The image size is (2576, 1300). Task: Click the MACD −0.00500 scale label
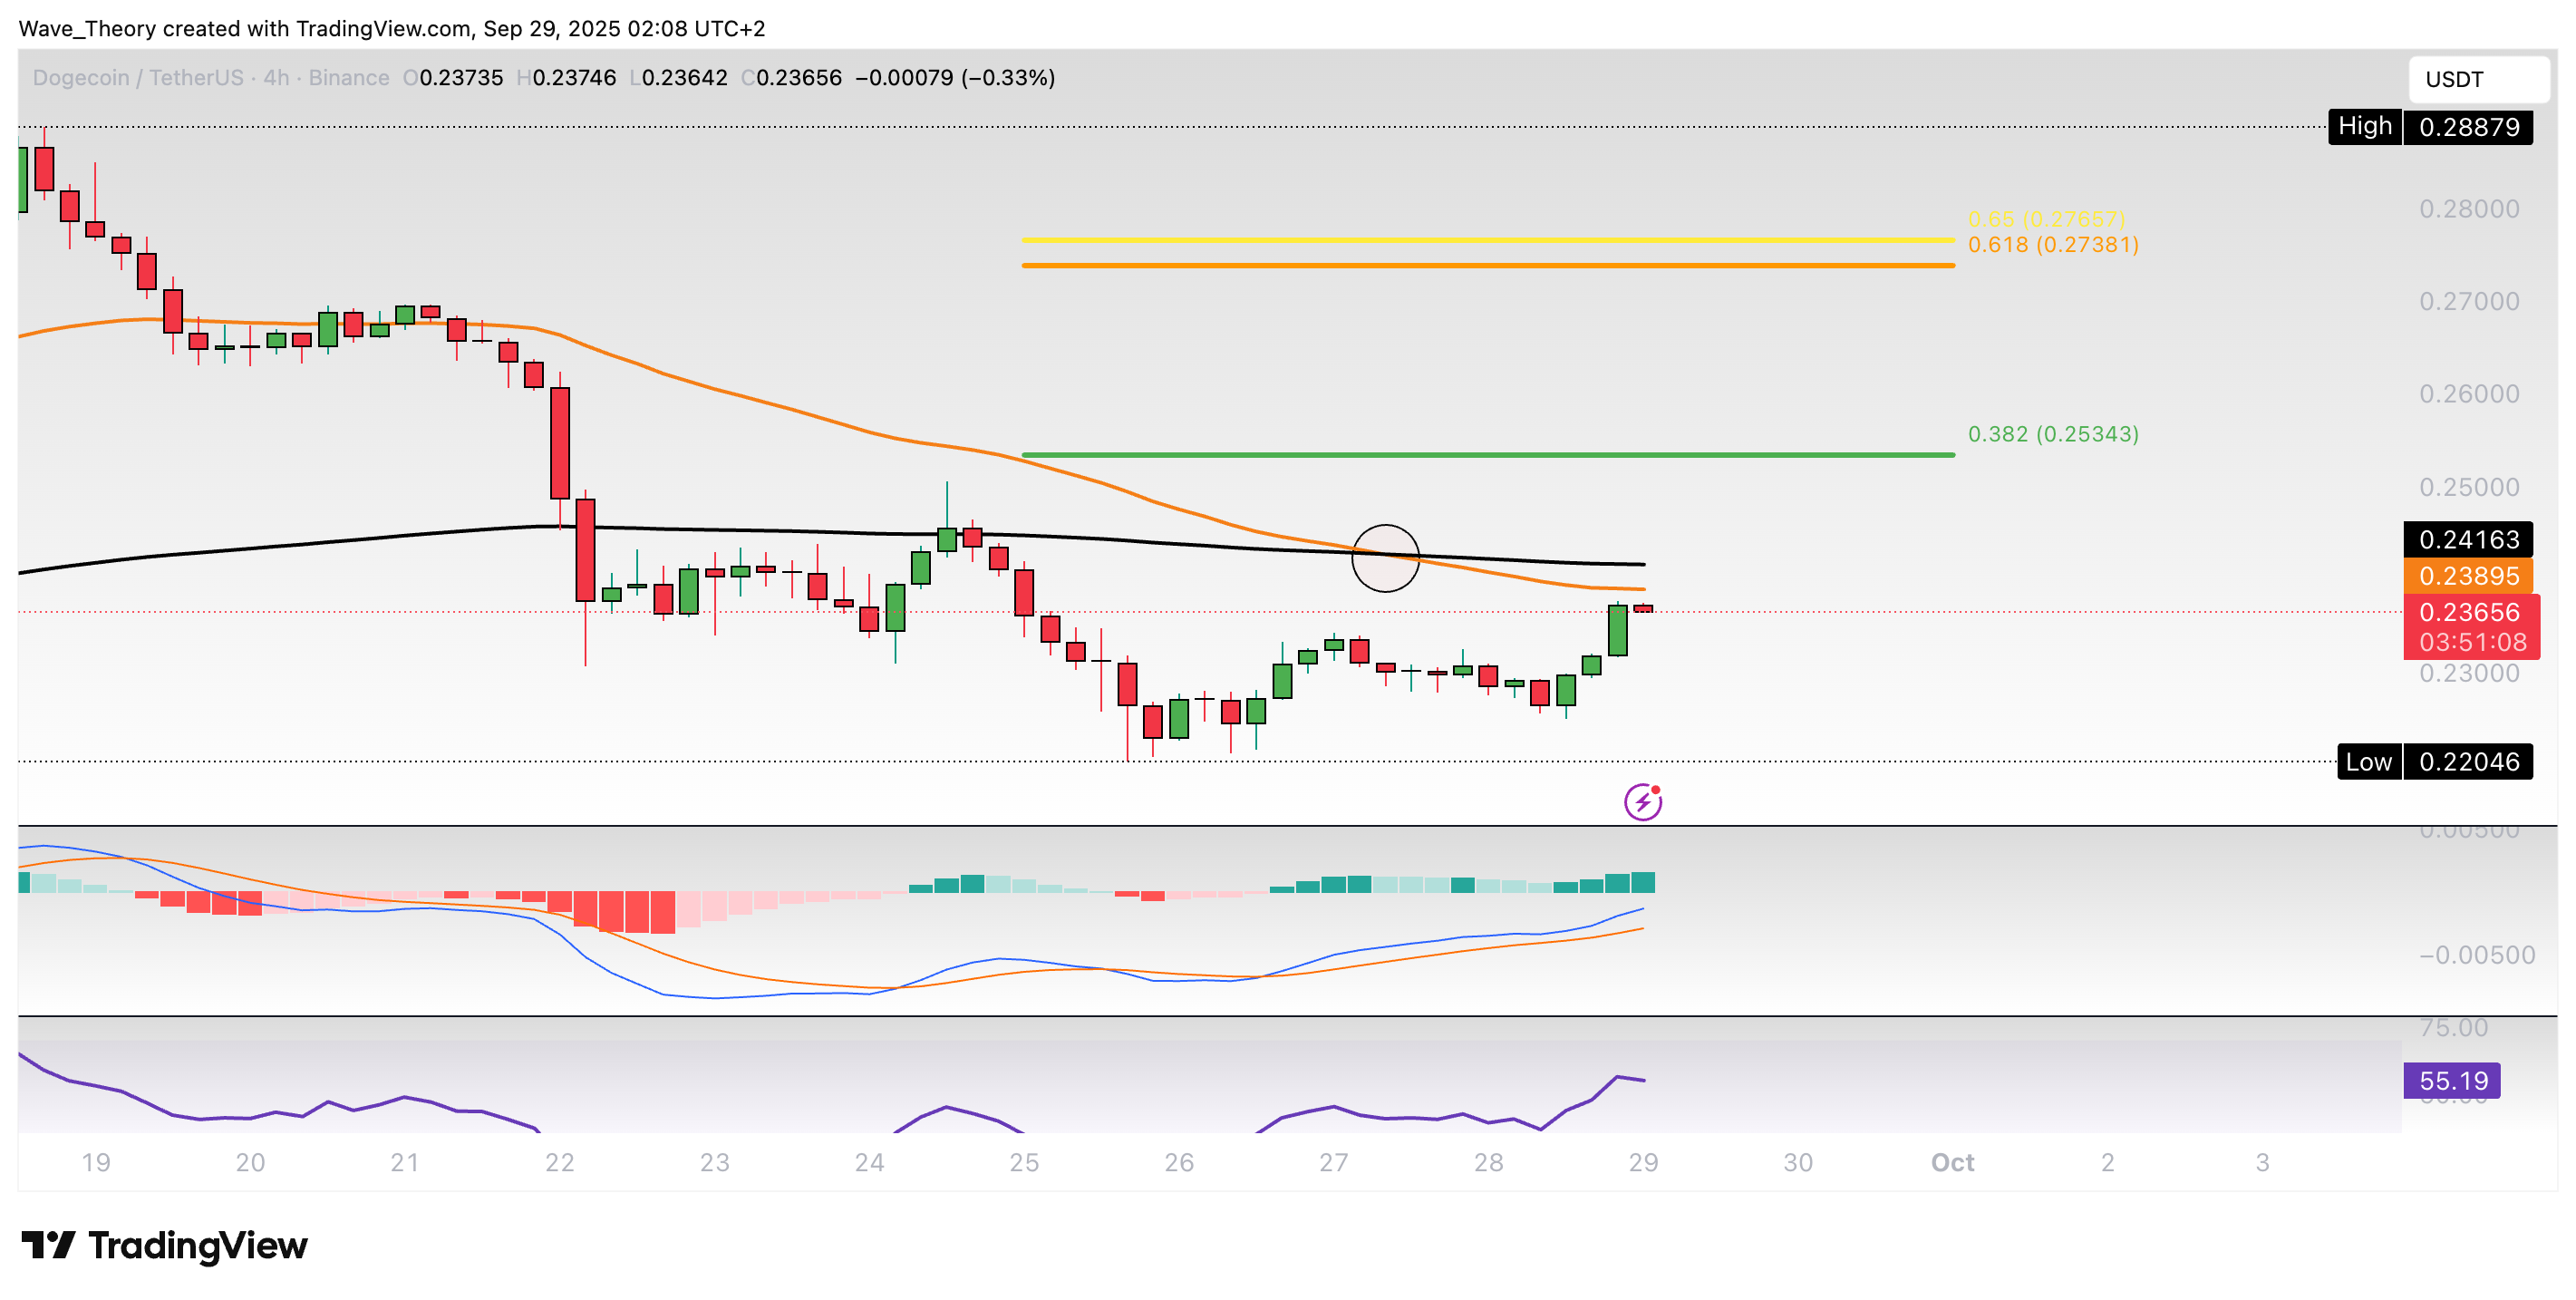[x=2476, y=955]
